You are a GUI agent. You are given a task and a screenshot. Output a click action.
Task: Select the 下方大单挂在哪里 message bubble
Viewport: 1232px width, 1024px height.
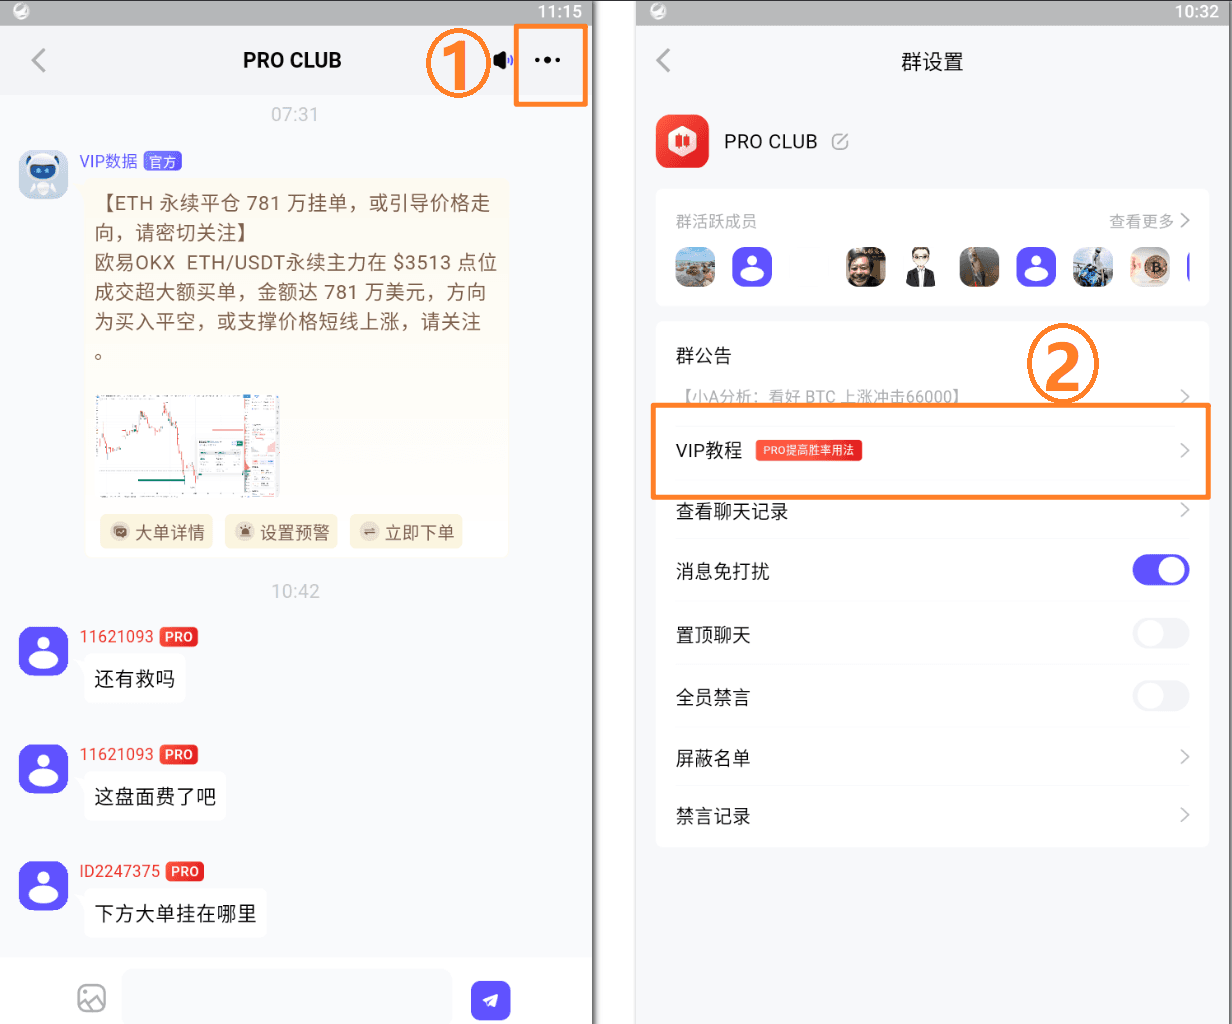click(x=176, y=913)
